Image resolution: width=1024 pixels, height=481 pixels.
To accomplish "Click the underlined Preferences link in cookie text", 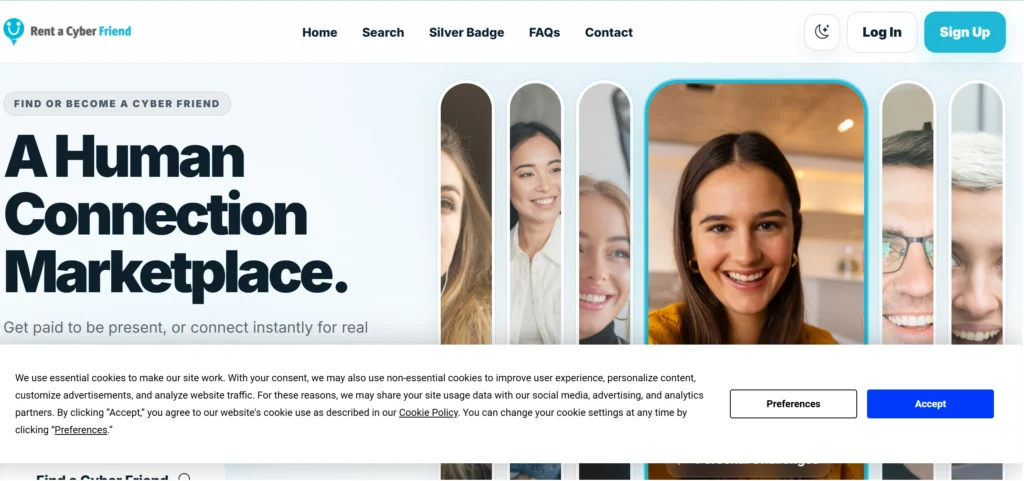I will [81, 430].
